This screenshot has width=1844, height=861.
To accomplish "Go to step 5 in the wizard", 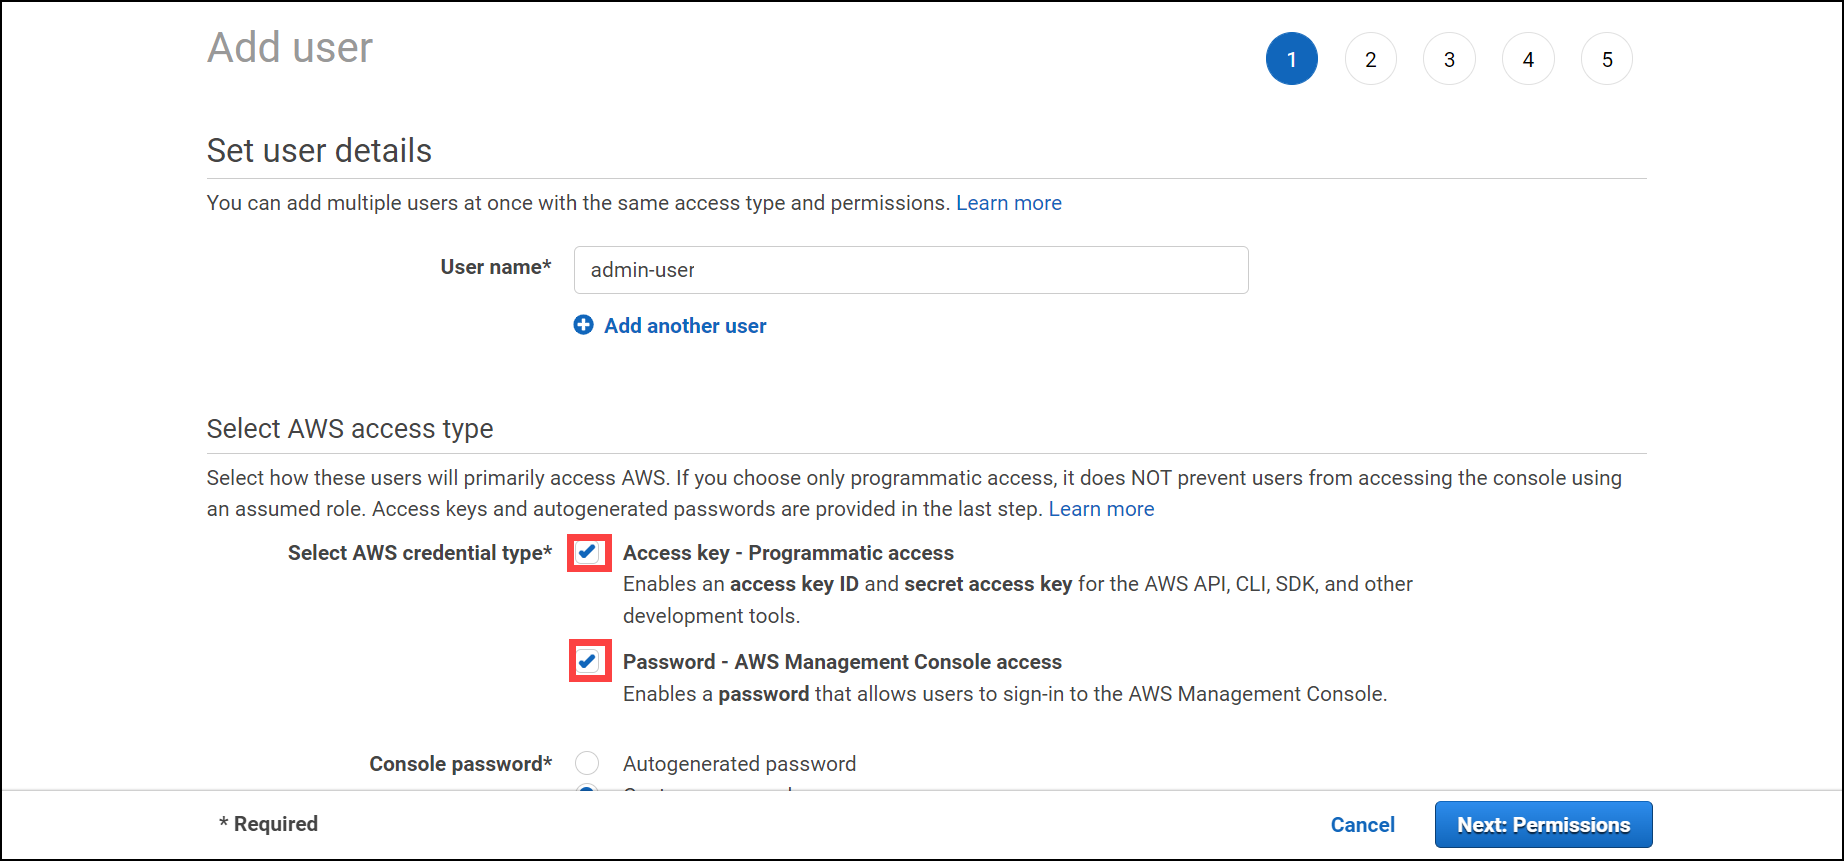I will pos(1607,59).
